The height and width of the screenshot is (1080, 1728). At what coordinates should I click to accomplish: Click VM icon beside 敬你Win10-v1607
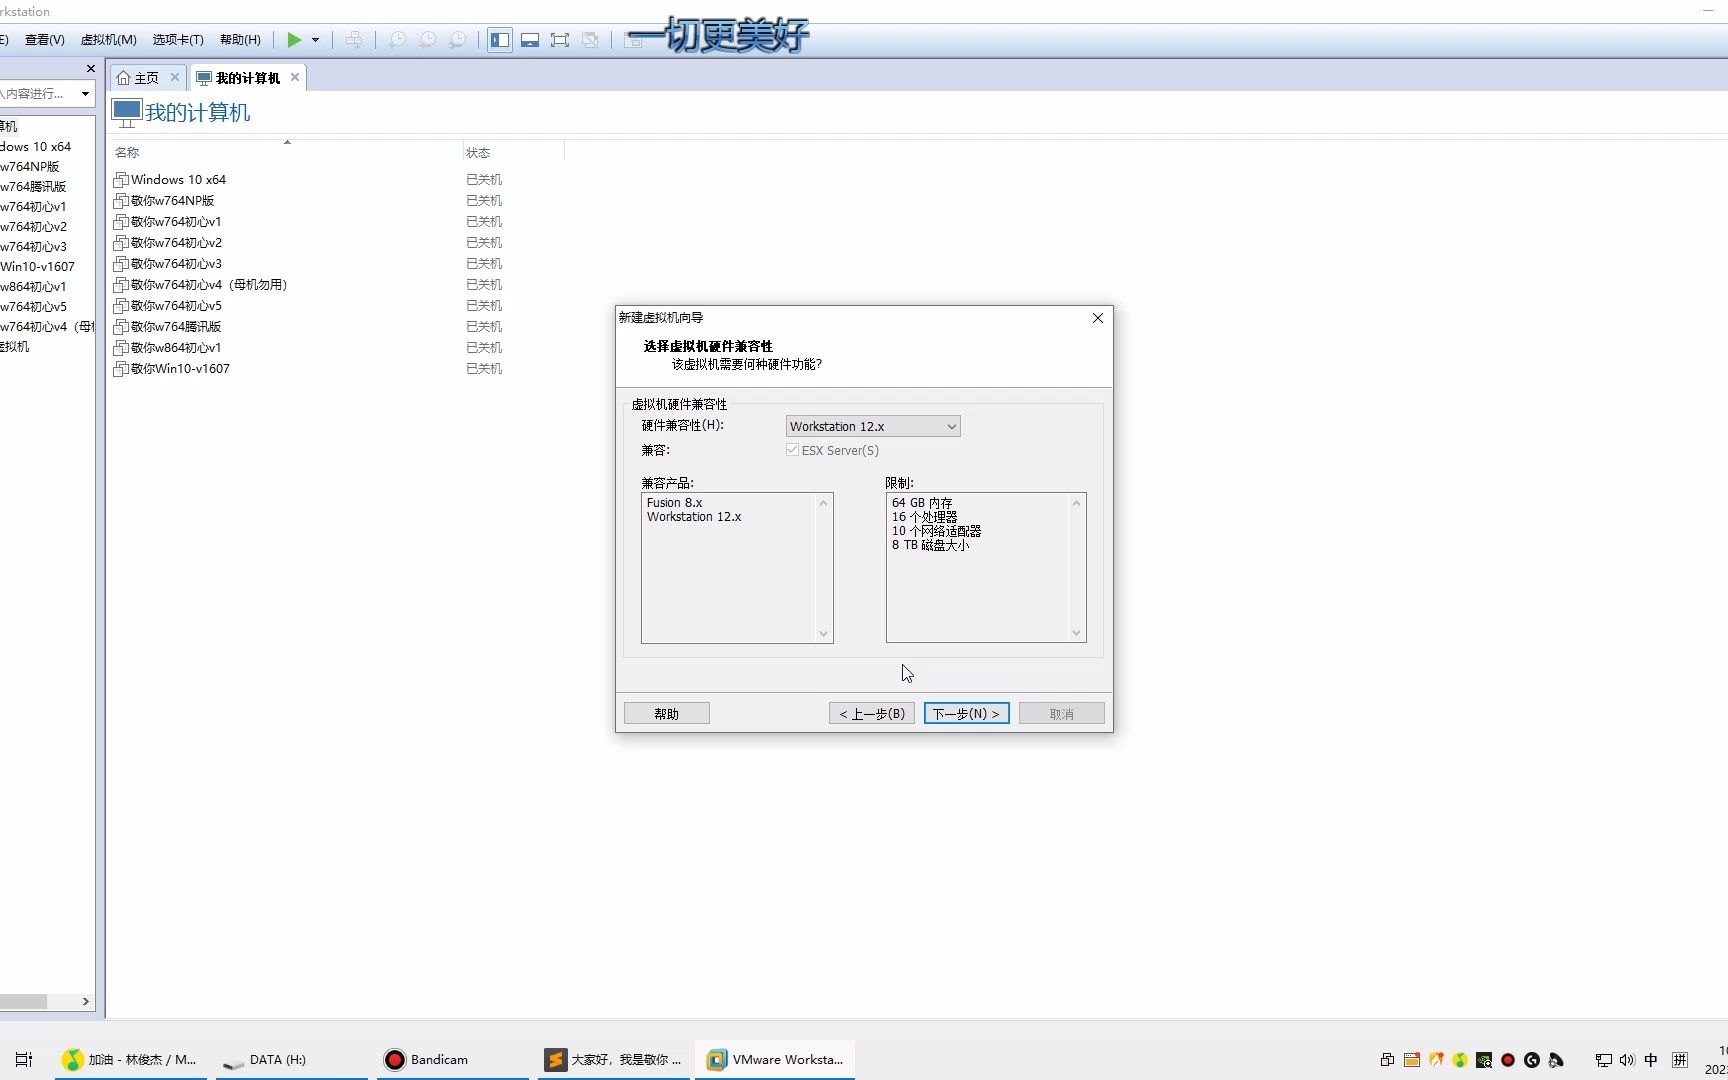[121, 369]
